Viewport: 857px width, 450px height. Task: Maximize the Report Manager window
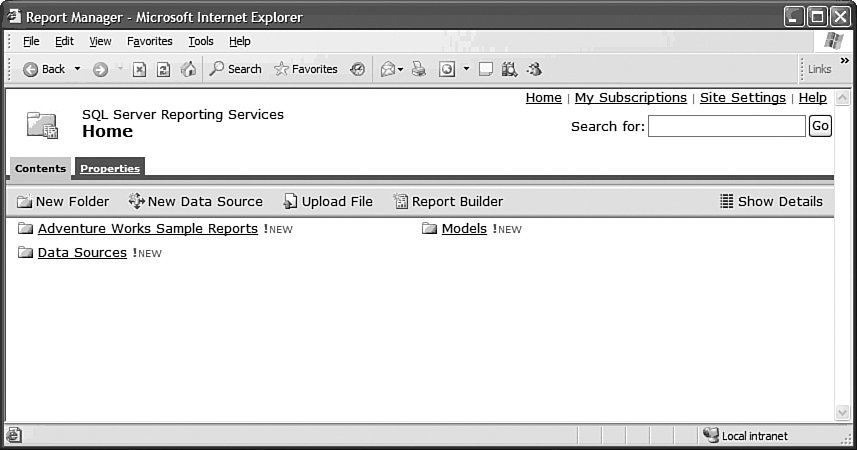[x=817, y=17]
